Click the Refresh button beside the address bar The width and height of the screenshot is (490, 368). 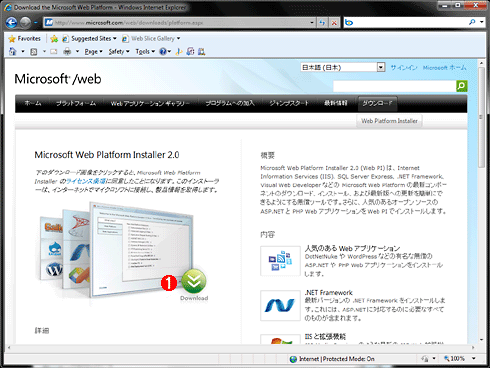[x=322, y=23]
